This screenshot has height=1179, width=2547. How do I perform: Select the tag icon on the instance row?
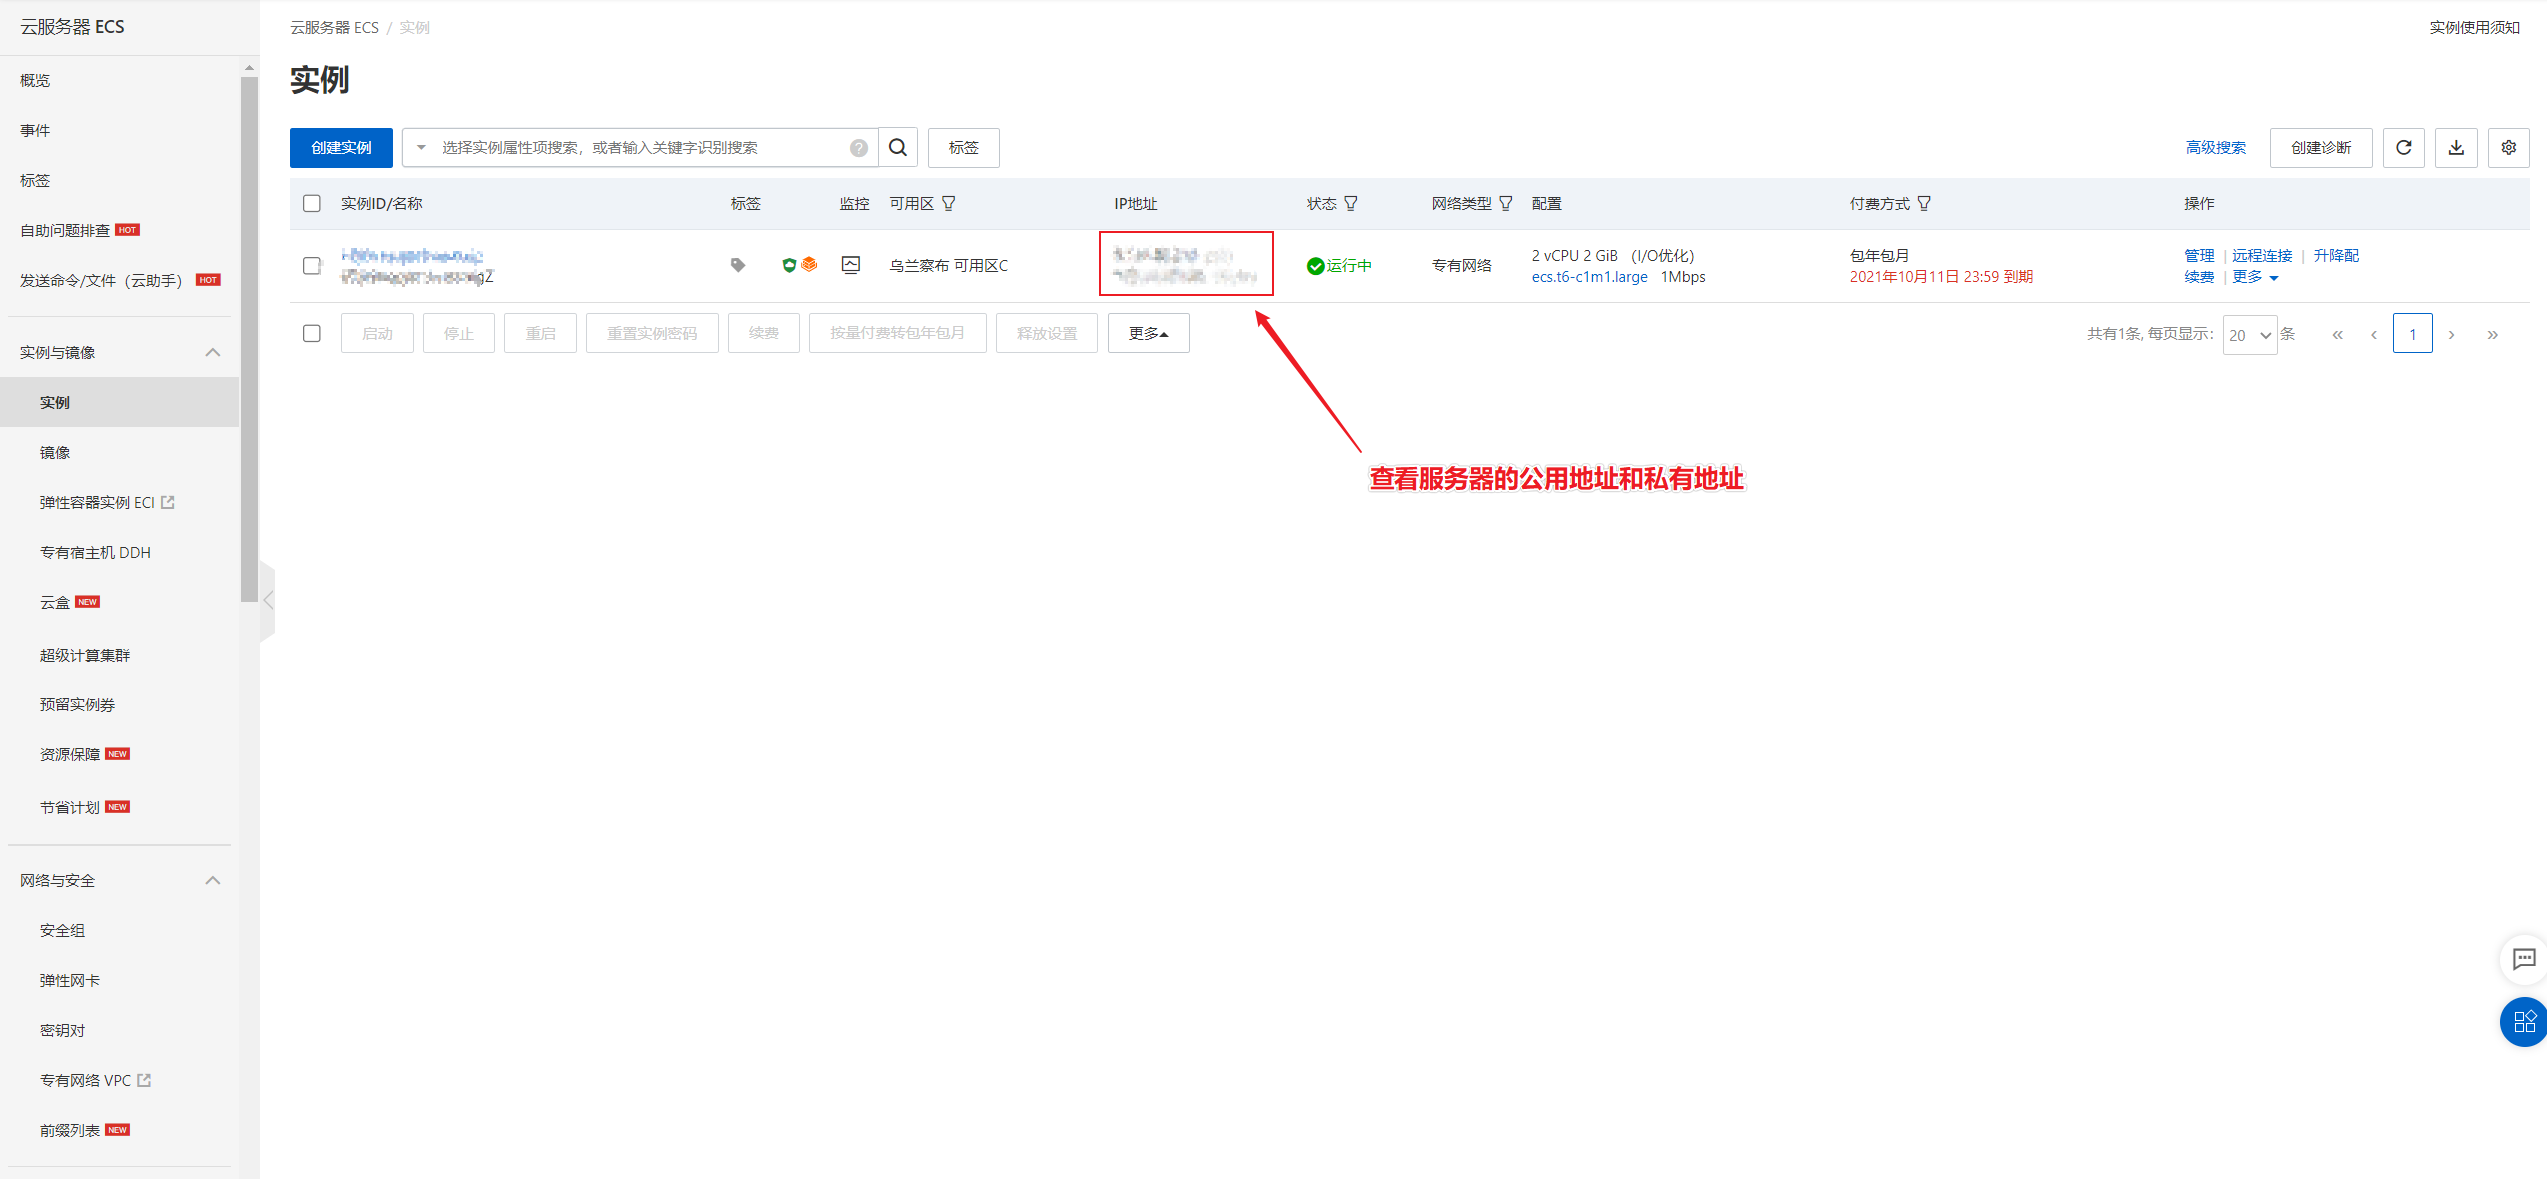[737, 264]
